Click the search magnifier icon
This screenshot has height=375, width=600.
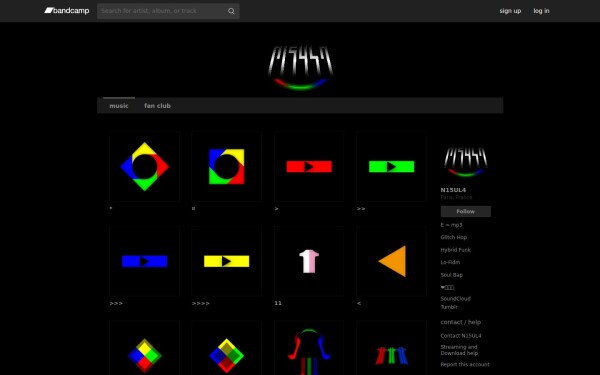point(231,11)
